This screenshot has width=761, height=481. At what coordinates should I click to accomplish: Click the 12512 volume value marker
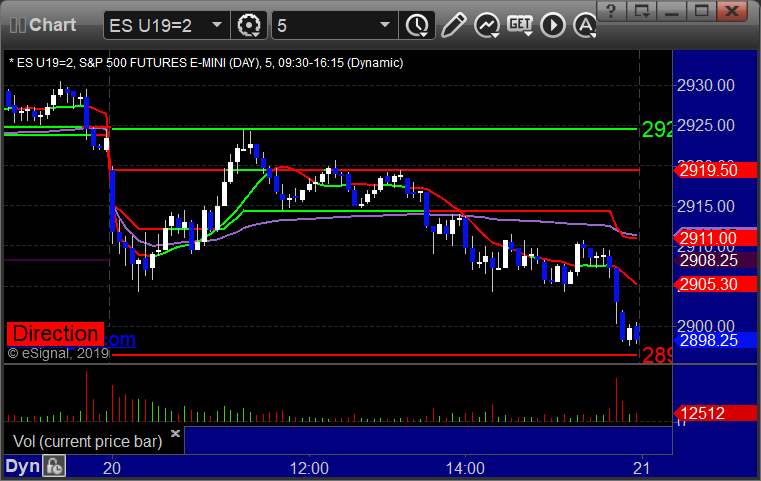(x=715, y=413)
